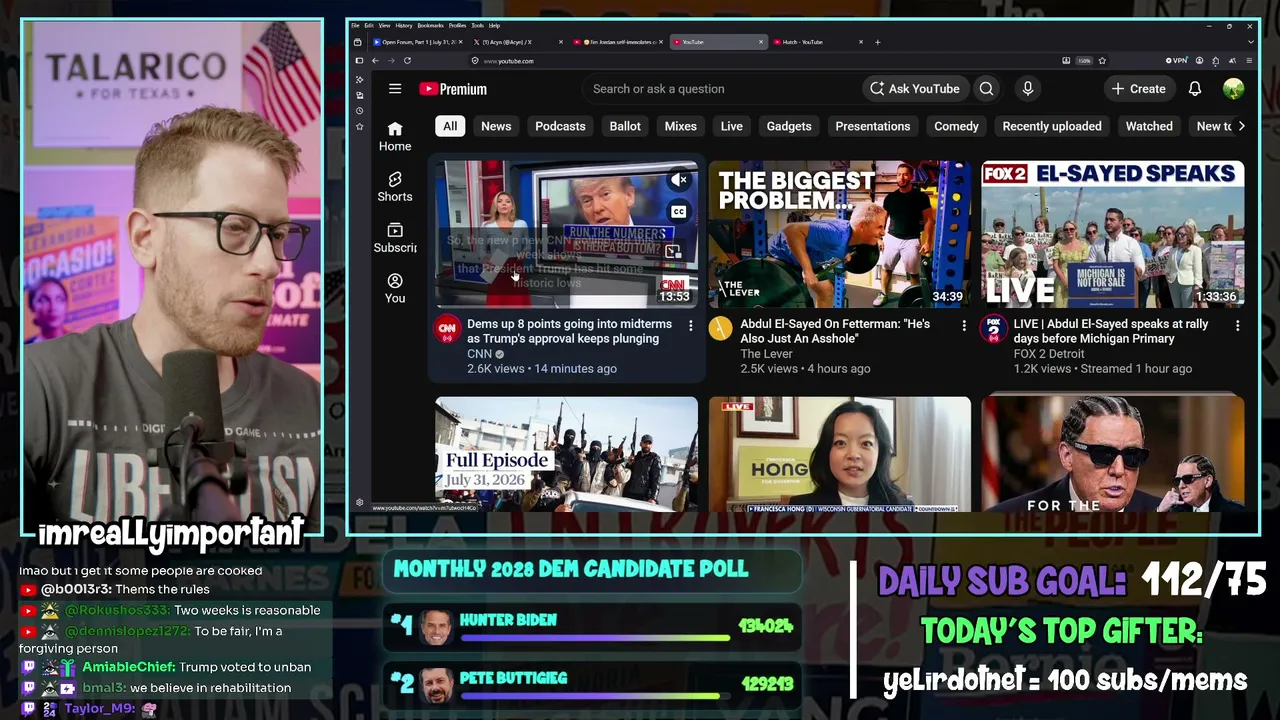Go back using the browser back arrow
This screenshot has width=1280, height=720.
pos(375,61)
